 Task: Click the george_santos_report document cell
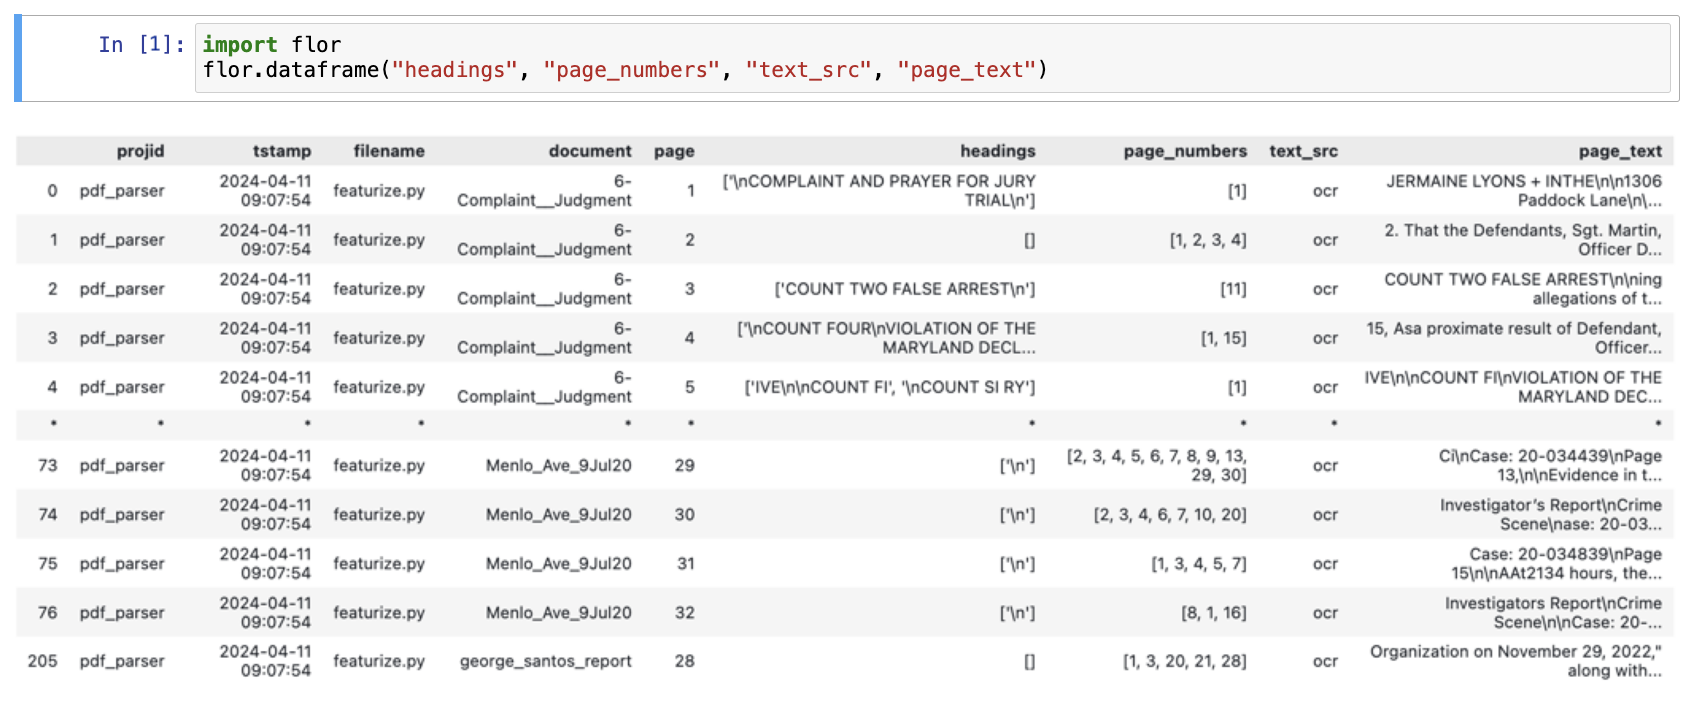pyautogui.click(x=545, y=661)
